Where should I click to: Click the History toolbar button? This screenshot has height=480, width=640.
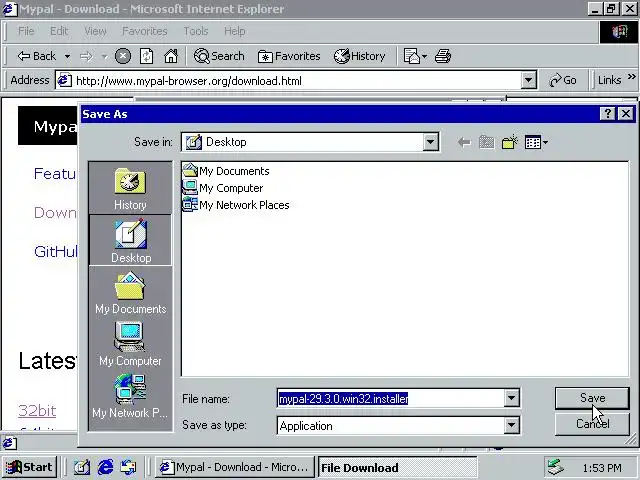360,56
